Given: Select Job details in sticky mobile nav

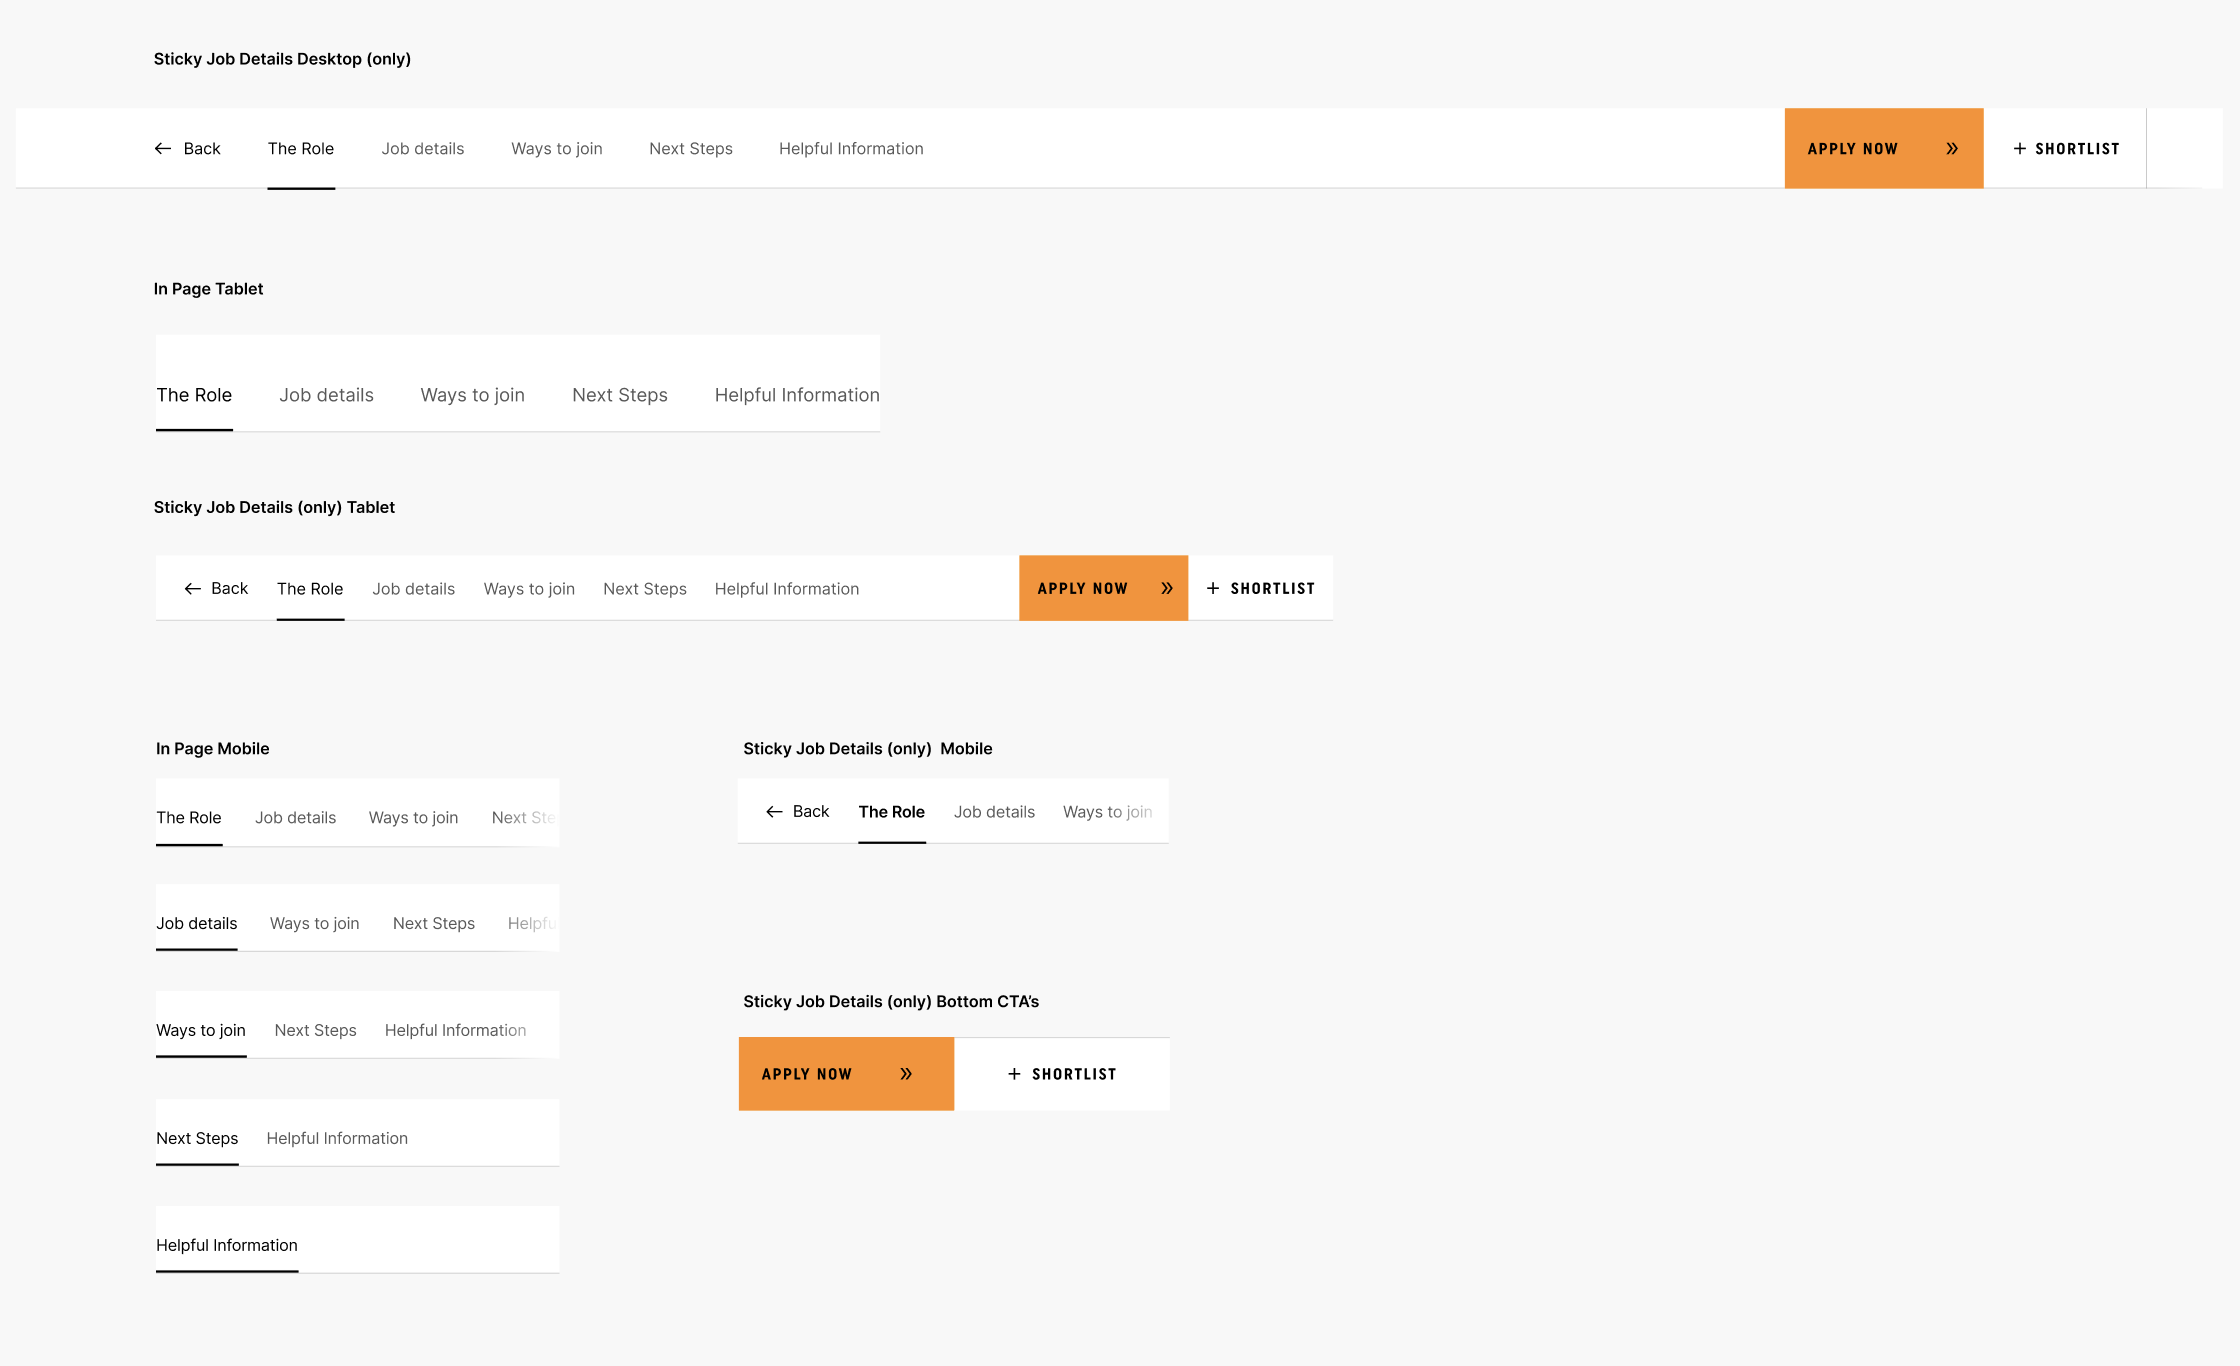Looking at the screenshot, I should (994, 812).
